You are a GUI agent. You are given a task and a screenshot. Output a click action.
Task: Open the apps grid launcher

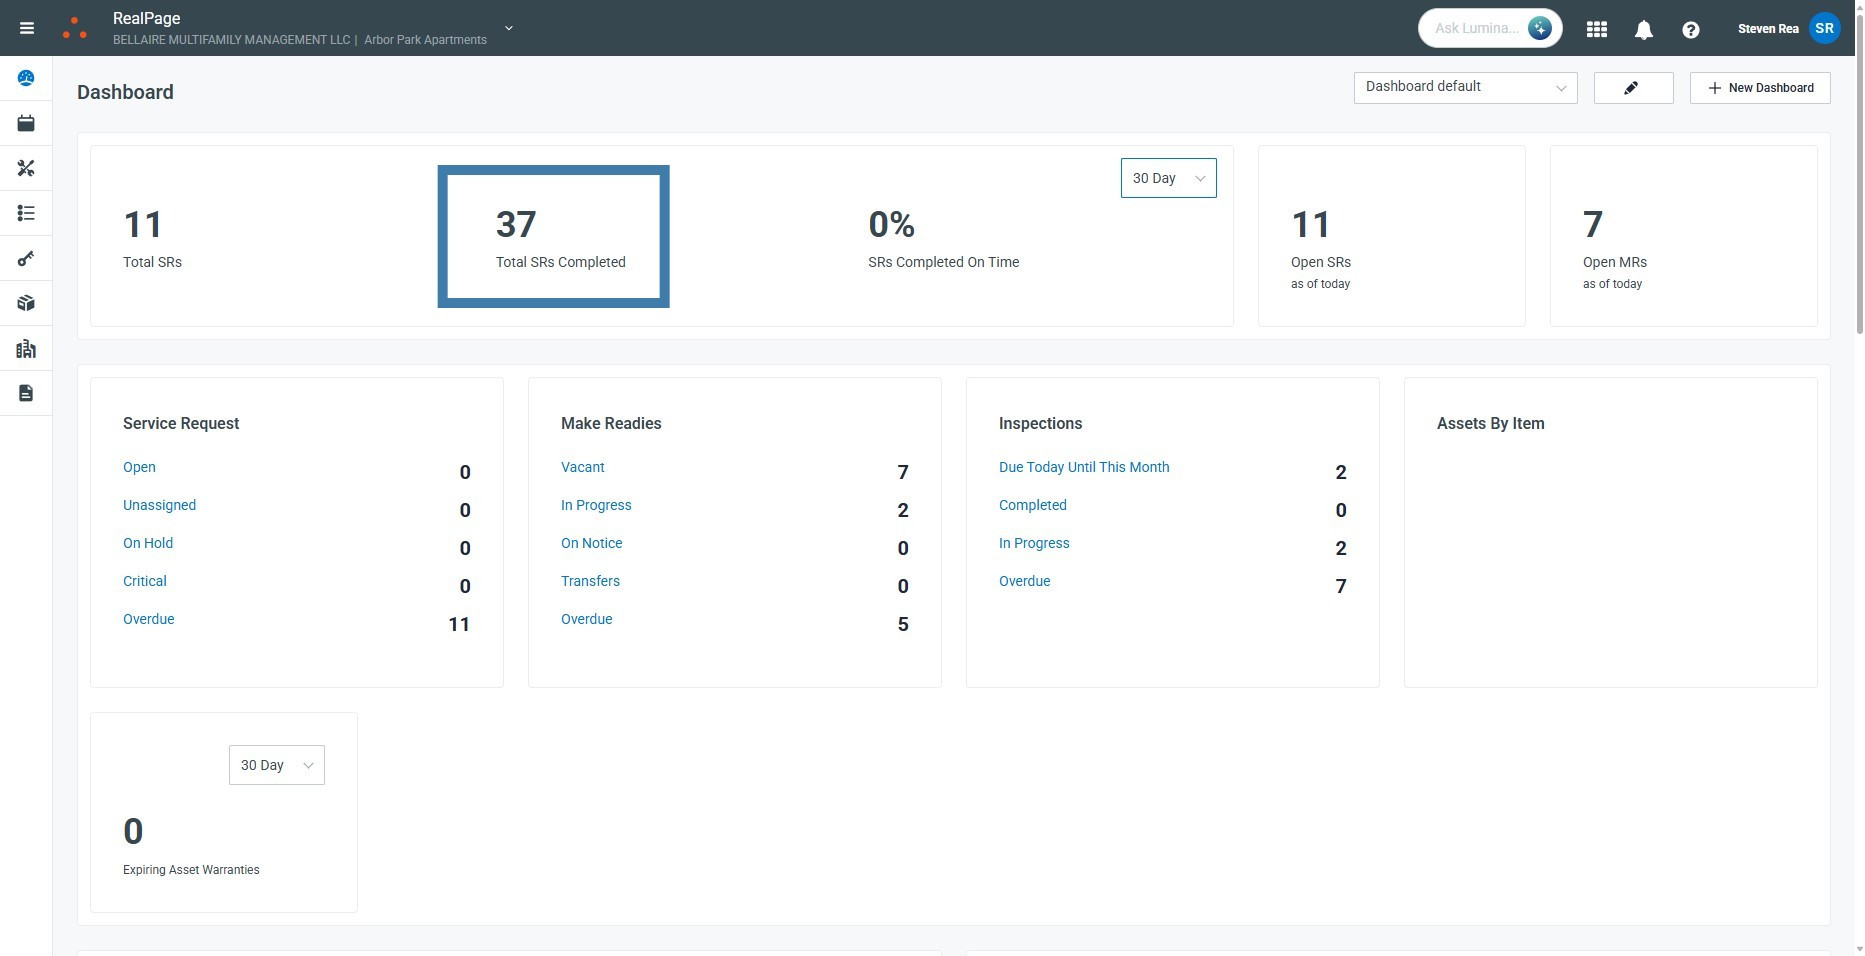1597,30
